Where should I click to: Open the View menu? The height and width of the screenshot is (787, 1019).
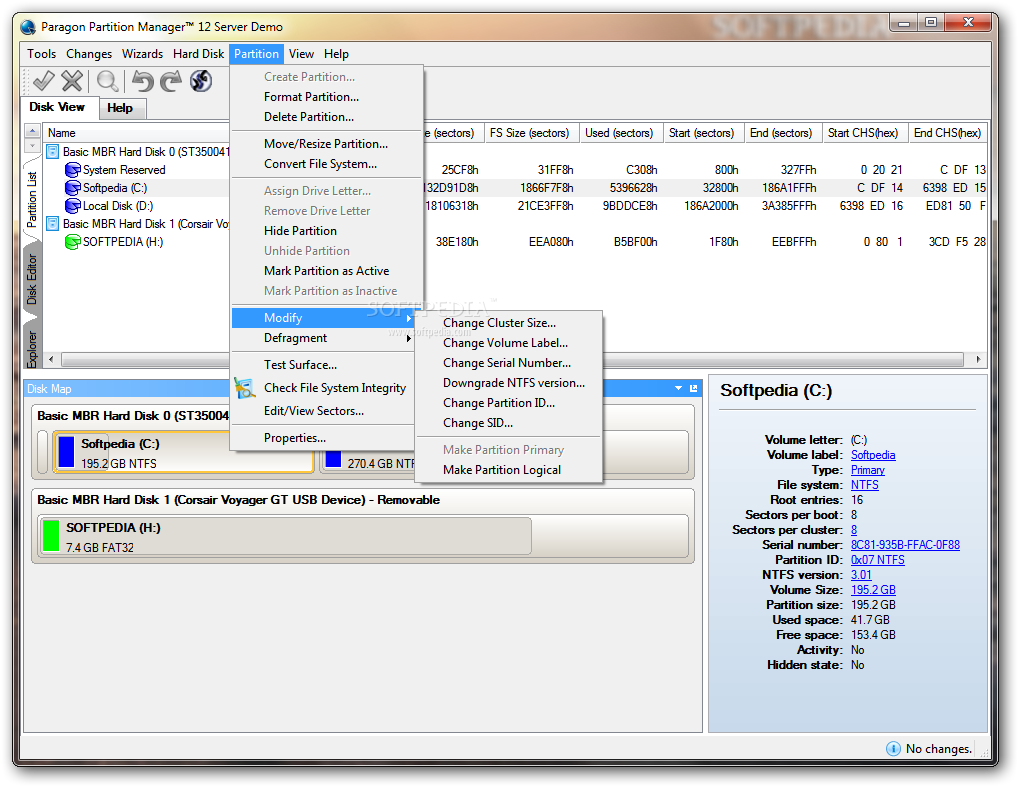[x=302, y=54]
